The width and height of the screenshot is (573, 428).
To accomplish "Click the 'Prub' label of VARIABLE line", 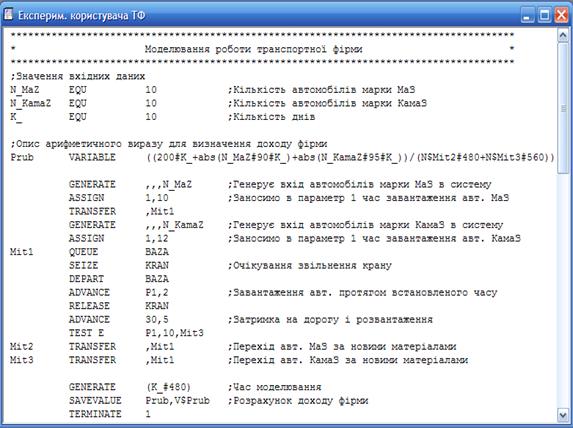I will (x=22, y=157).
